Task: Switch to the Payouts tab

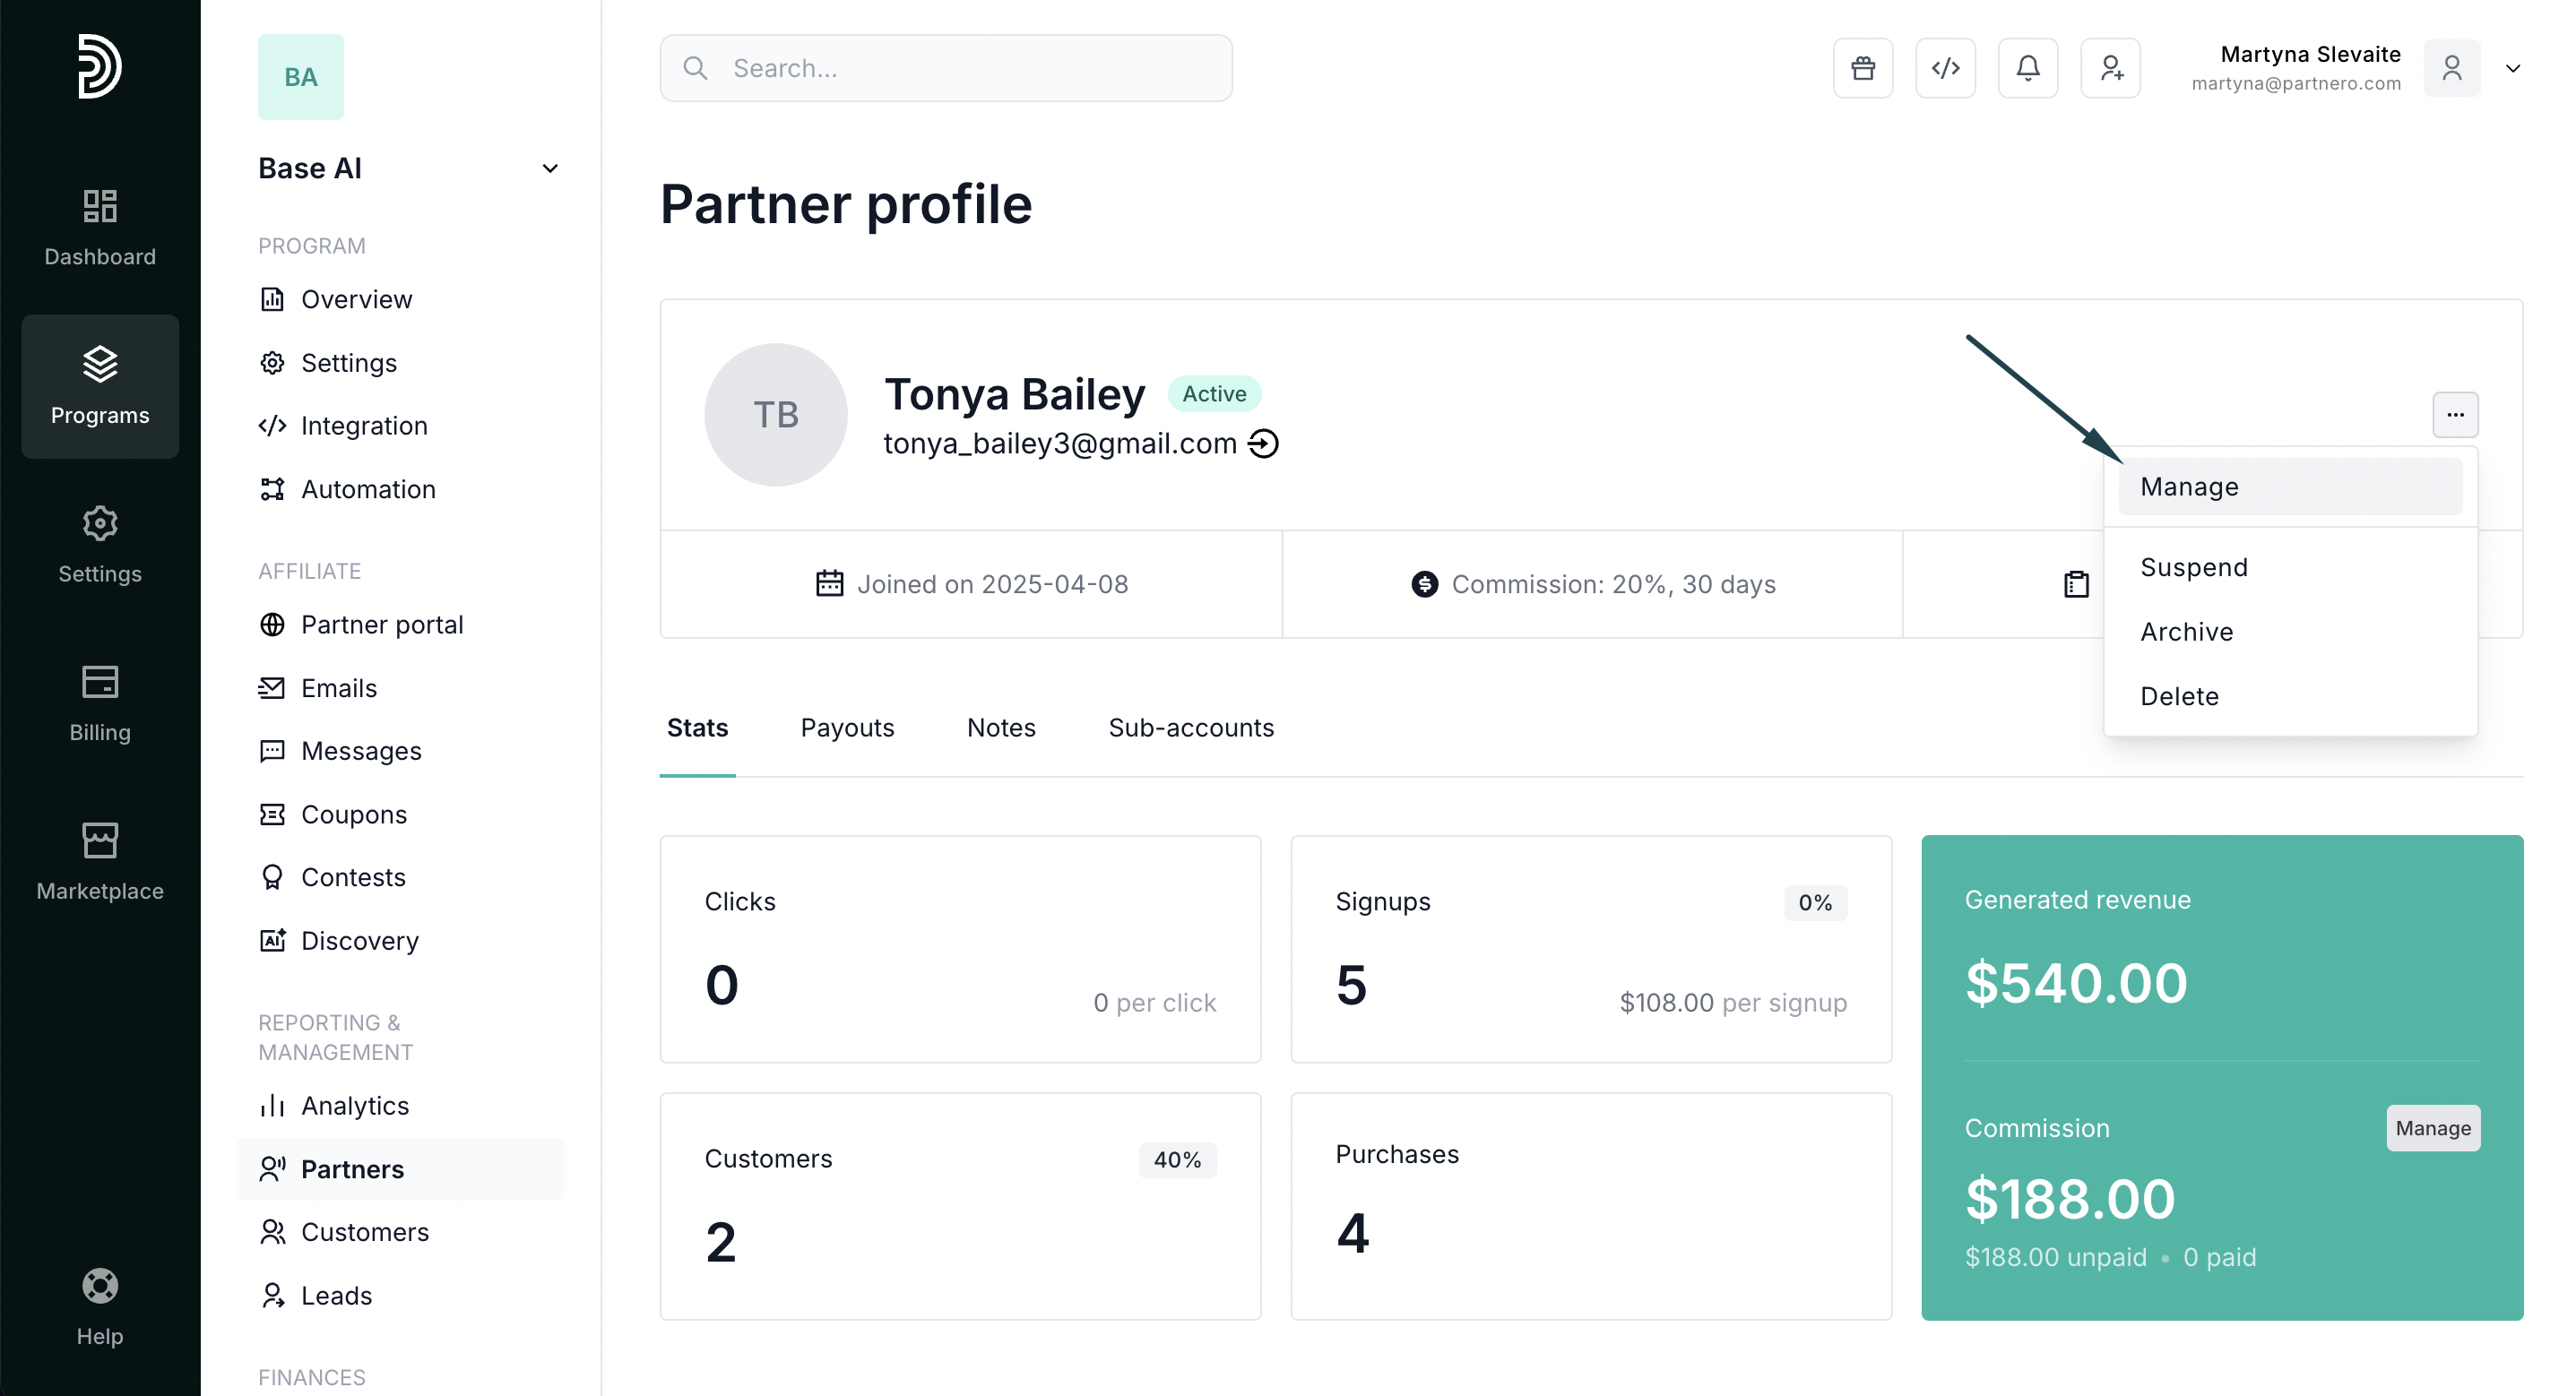Action: (847, 728)
